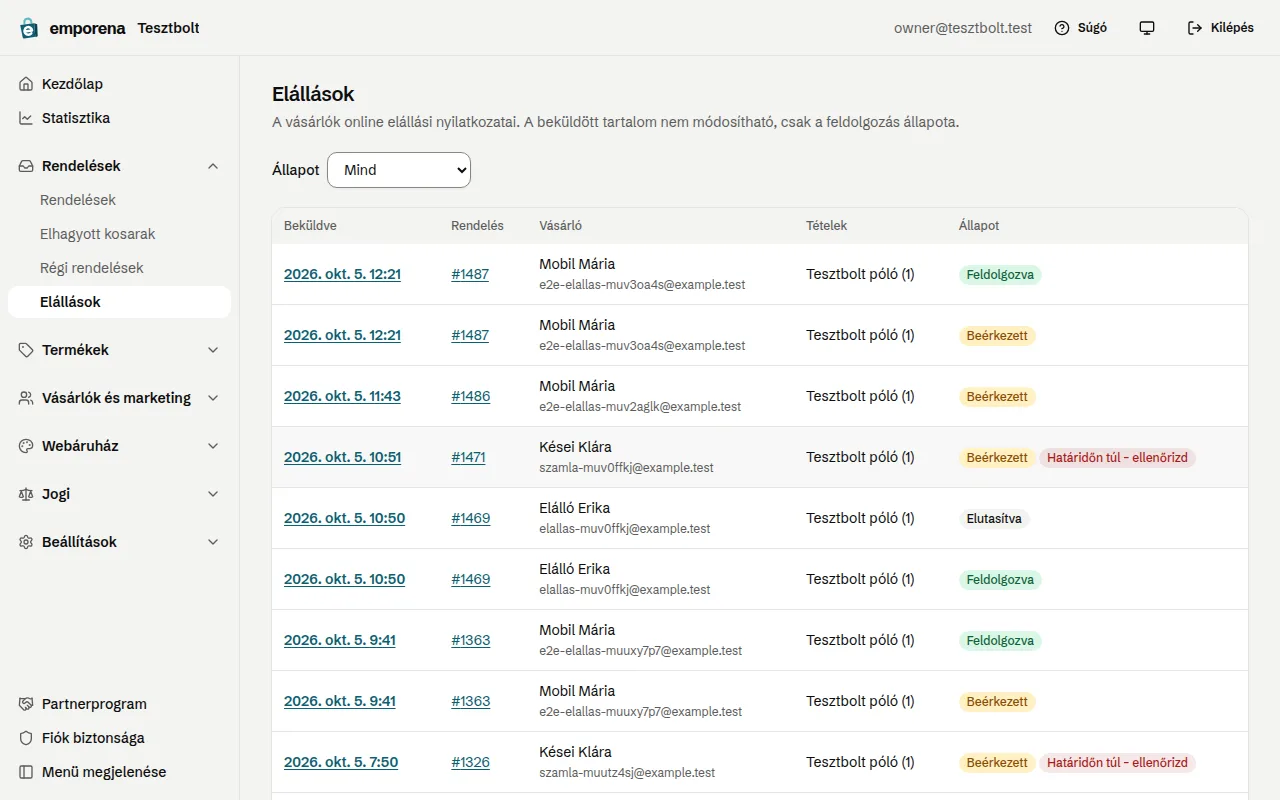The height and width of the screenshot is (800, 1280).
Task: Click the Rendelések inbox icon
Action: point(26,166)
